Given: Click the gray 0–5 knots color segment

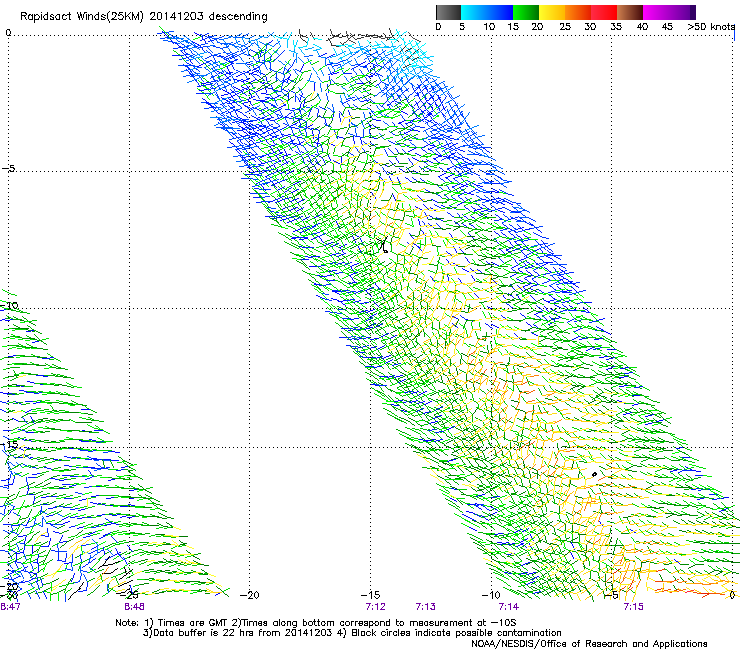Looking at the screenshot, I should pyautogui.click(x=448, y=12).
